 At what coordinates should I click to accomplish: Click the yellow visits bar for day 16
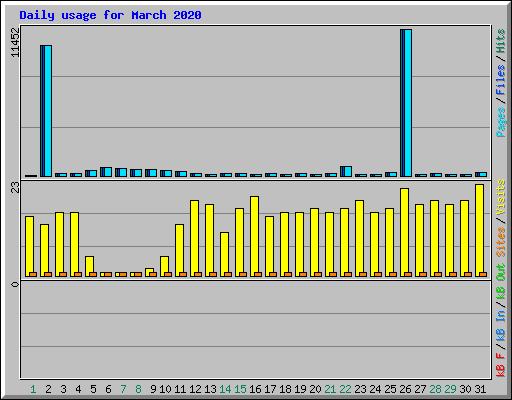[x=254, y=237]
